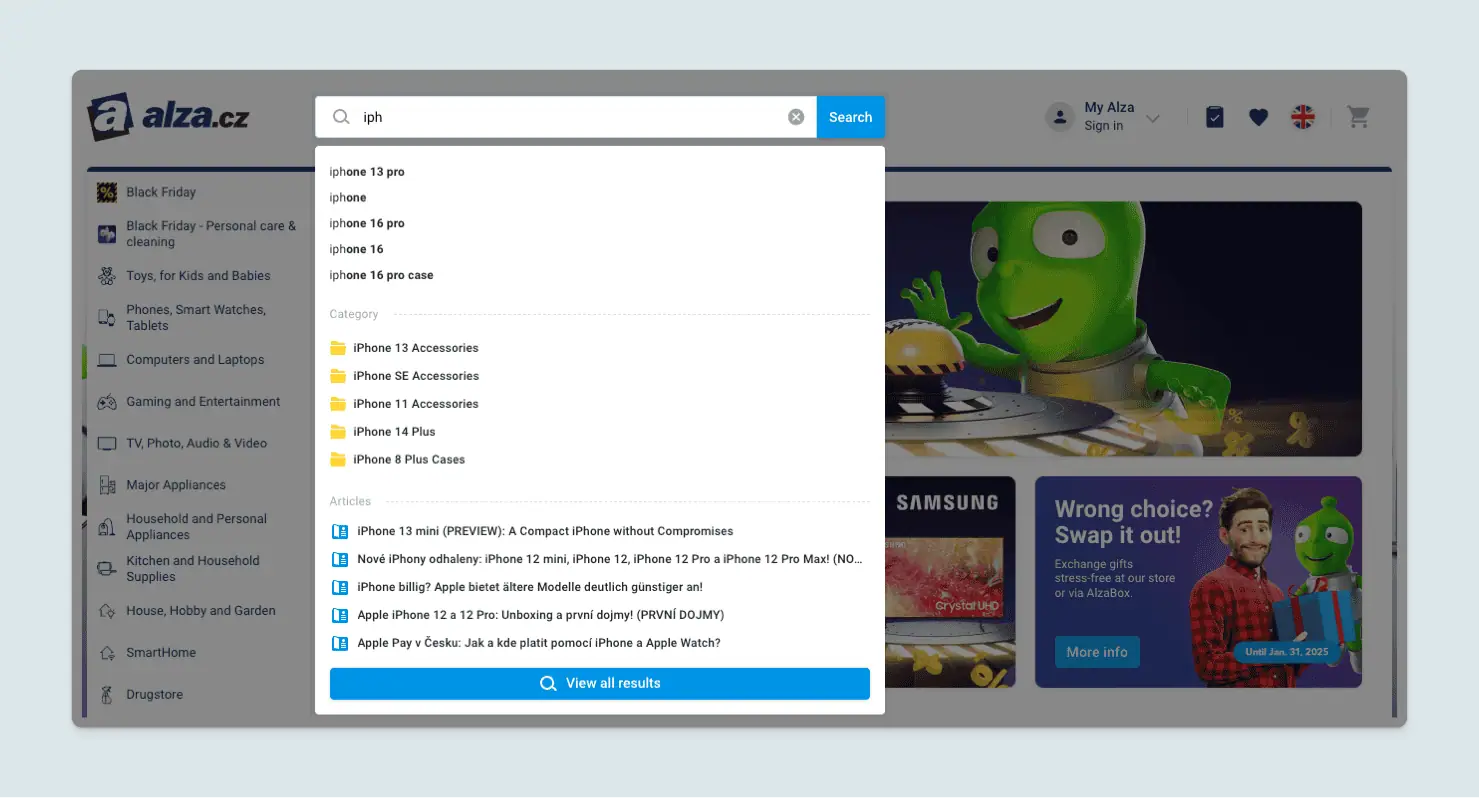Click the Toys, for Kids and Babies teddy icon

(107, 276)
